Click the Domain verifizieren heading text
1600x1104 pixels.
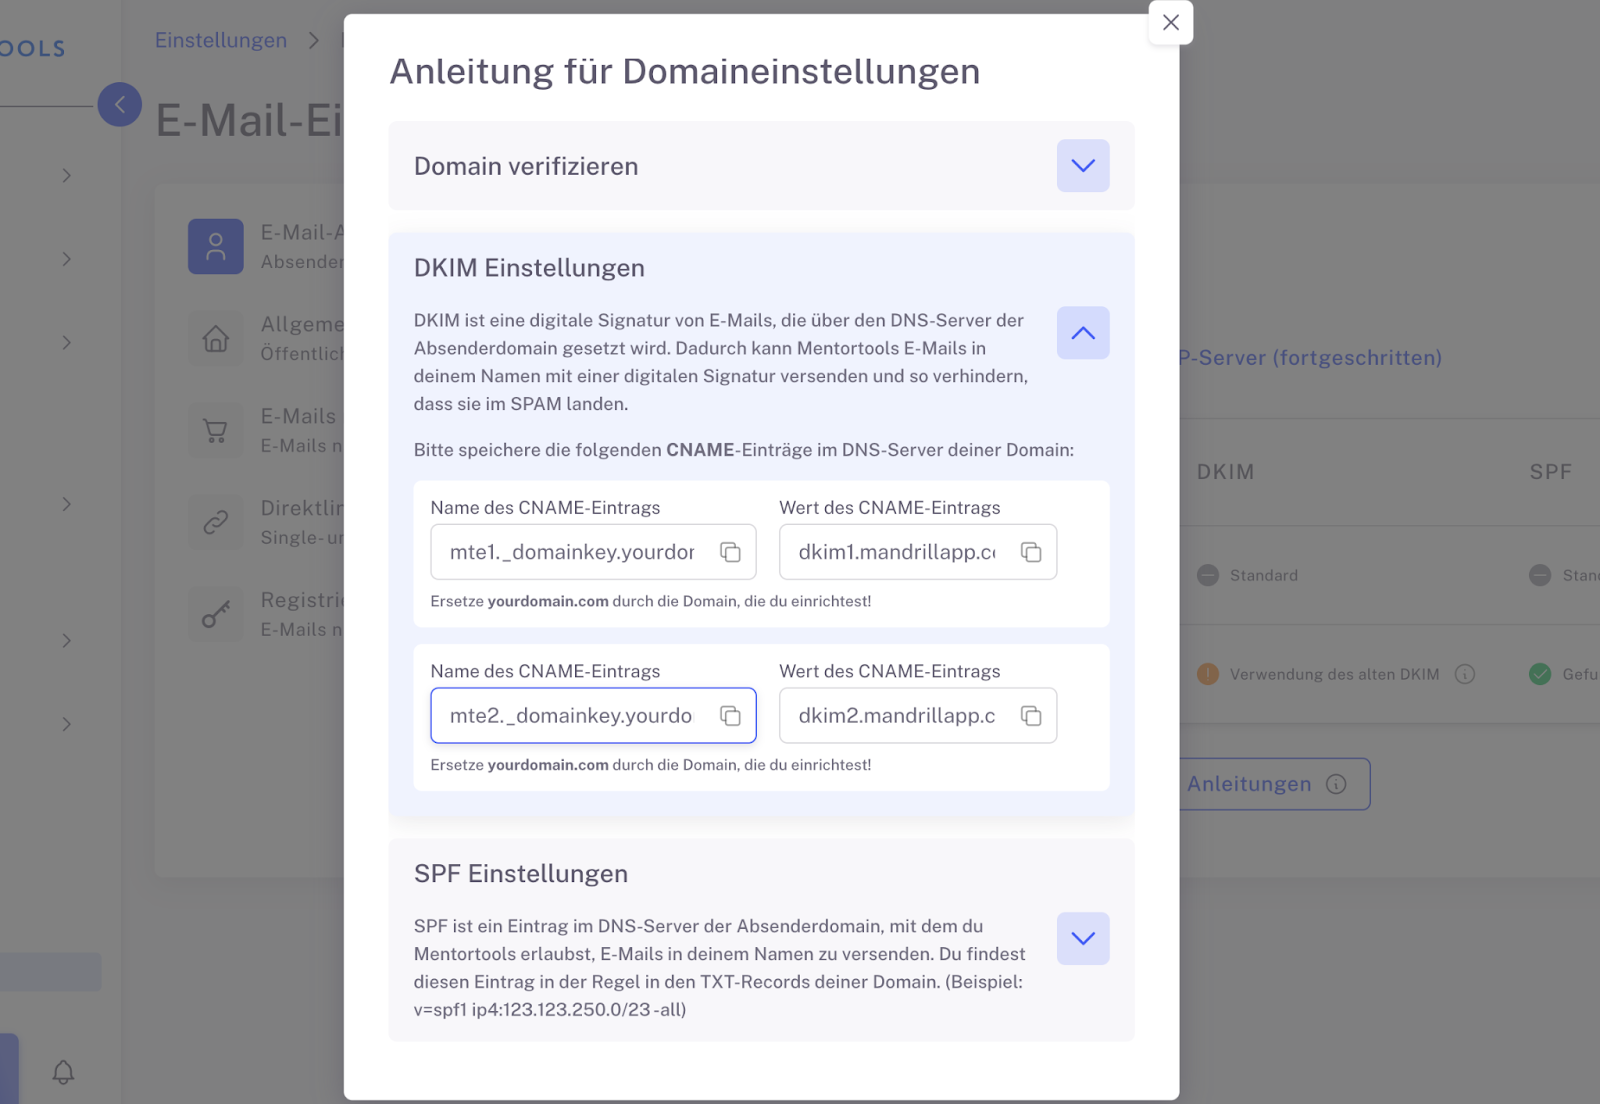[x=526, y=166]
